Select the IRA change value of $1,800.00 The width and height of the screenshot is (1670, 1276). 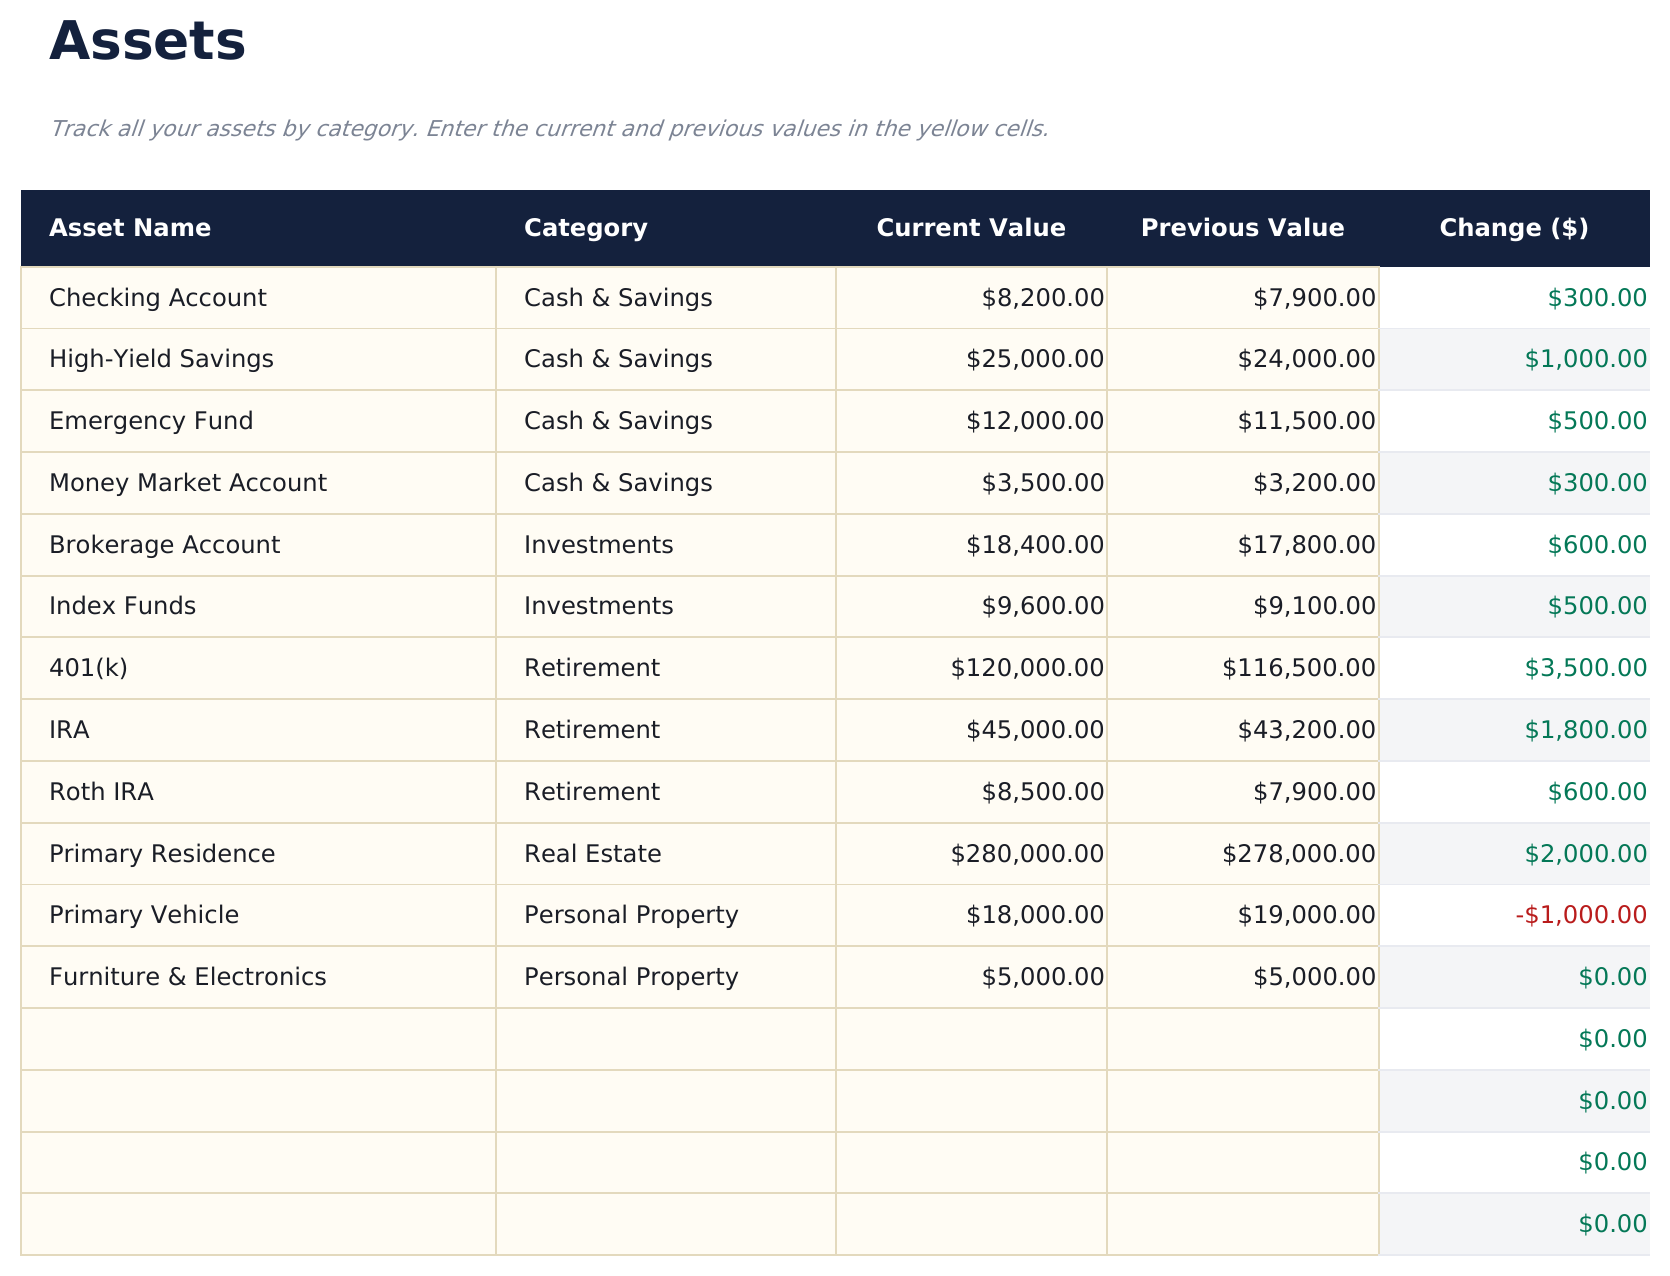(x=1582, y=730)
